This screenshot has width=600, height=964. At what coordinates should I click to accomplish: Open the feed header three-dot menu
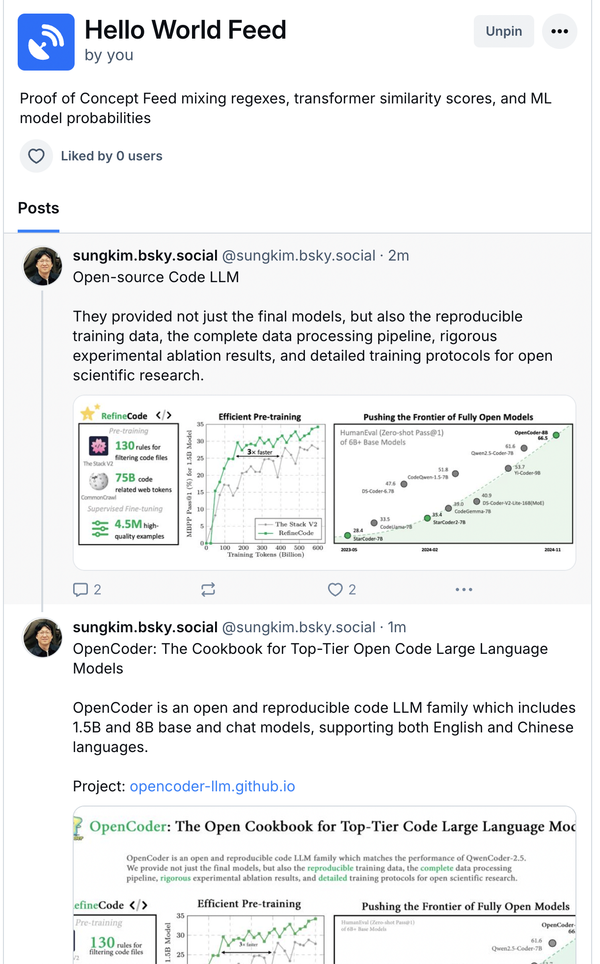560,31
